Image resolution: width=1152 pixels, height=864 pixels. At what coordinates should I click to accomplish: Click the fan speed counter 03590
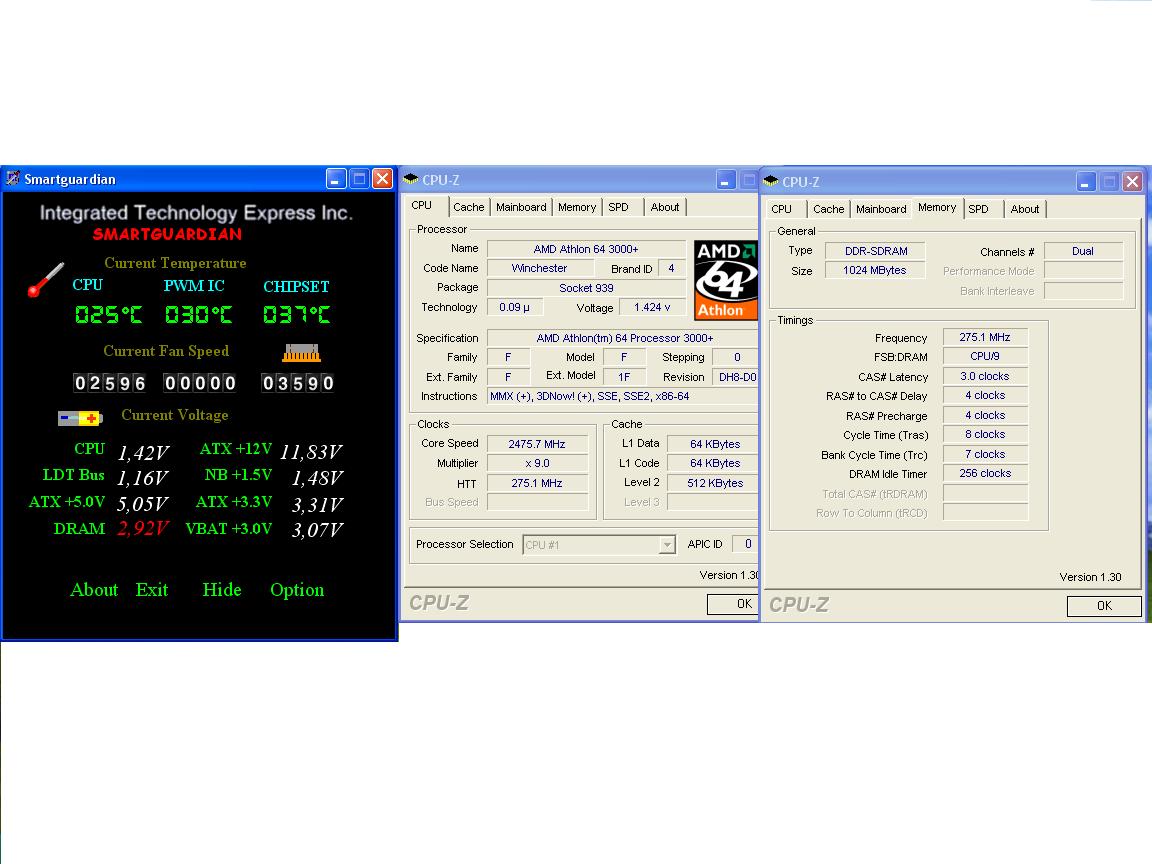(x=298, y=383)
